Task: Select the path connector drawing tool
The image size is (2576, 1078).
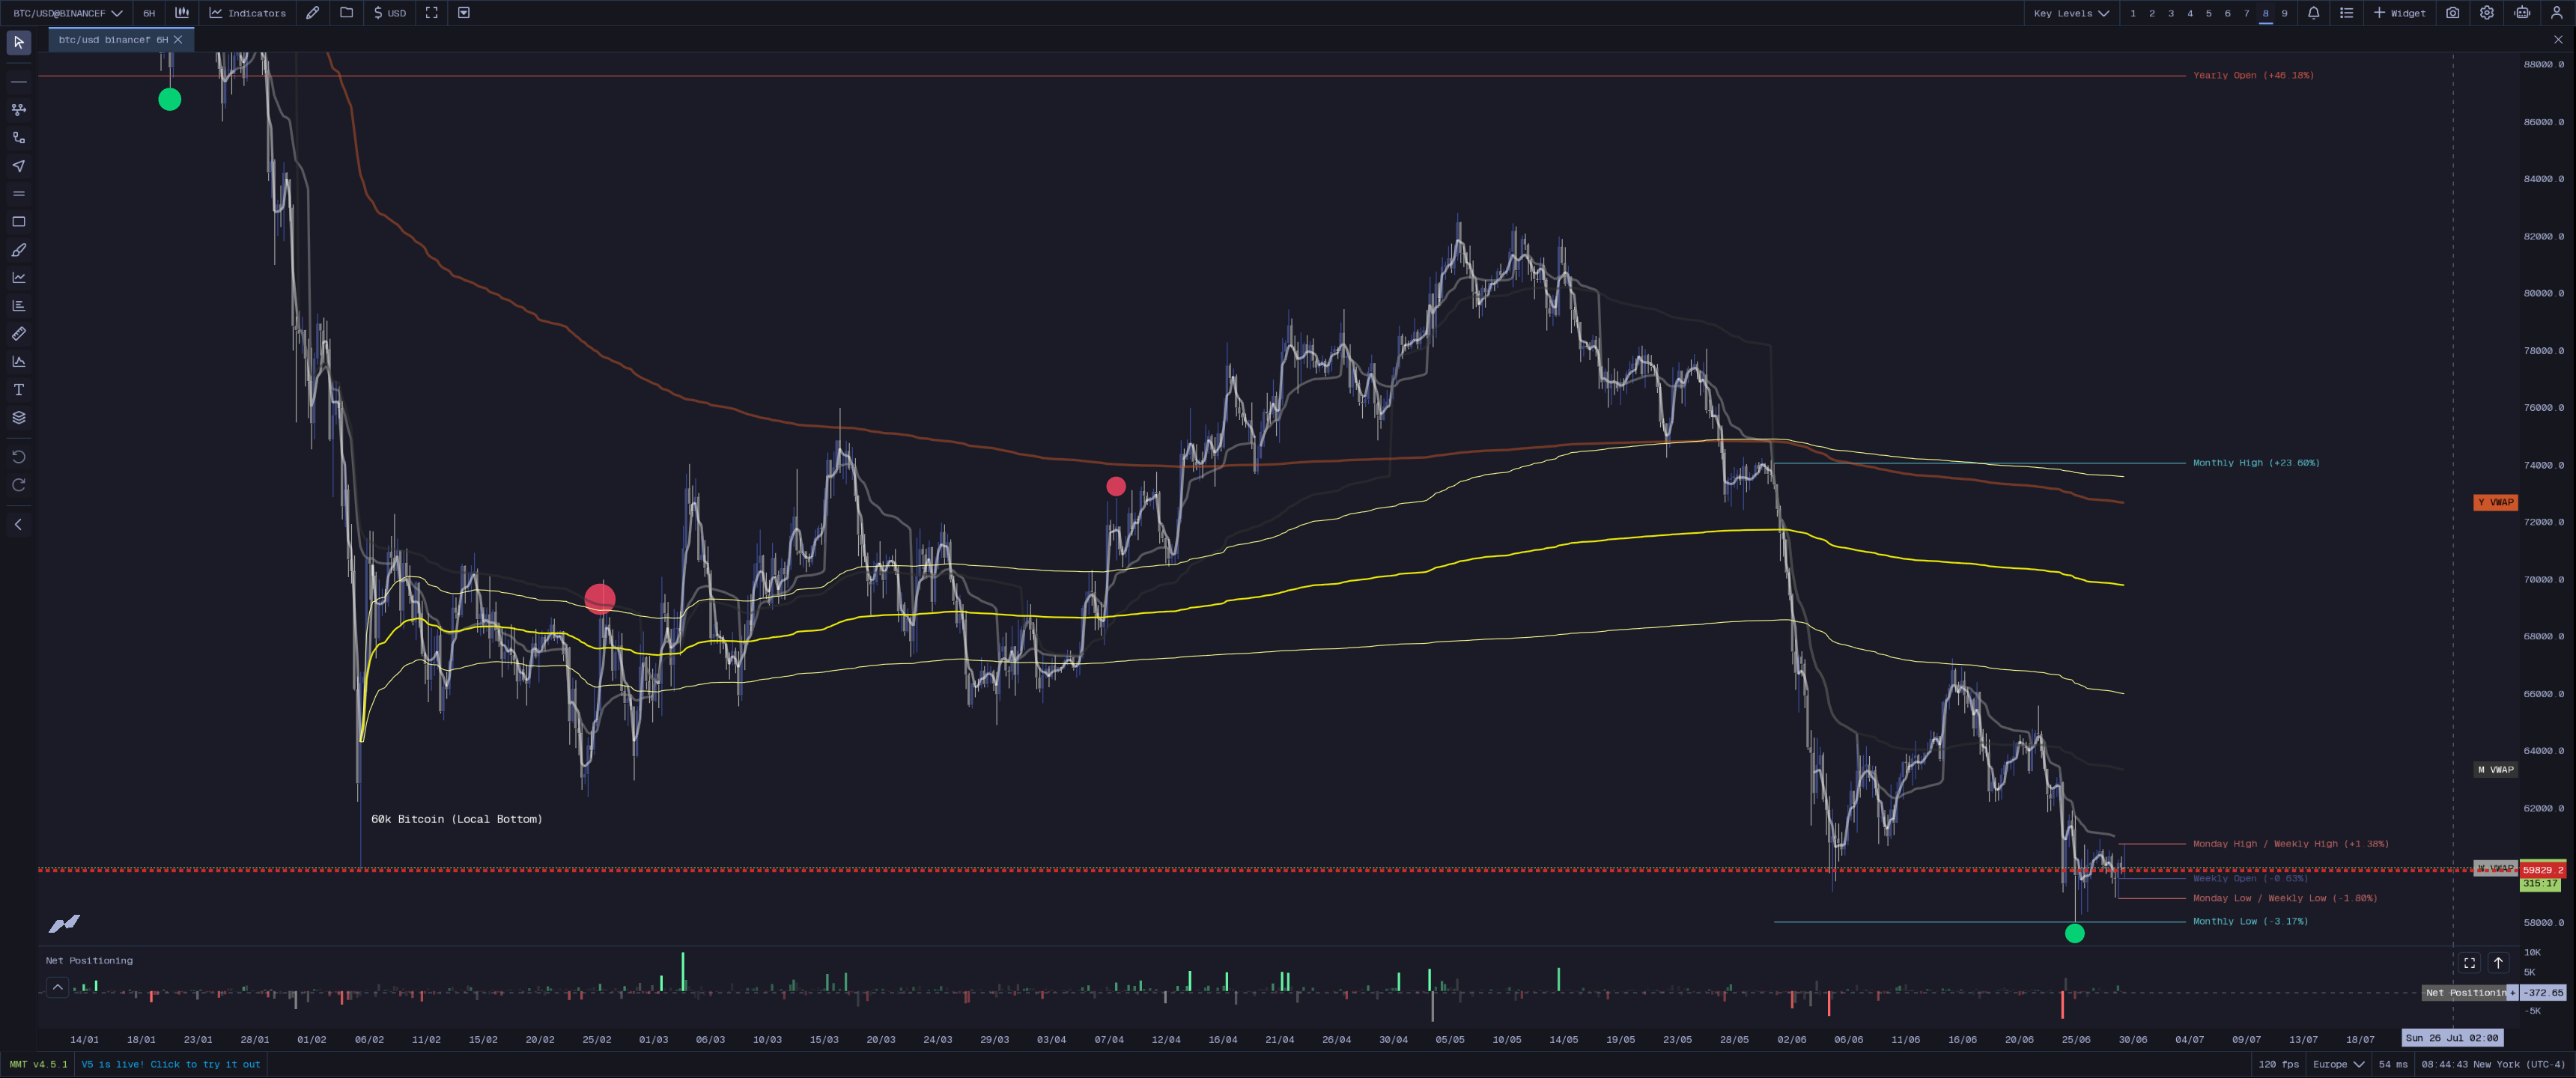Action: coord(18,137)
